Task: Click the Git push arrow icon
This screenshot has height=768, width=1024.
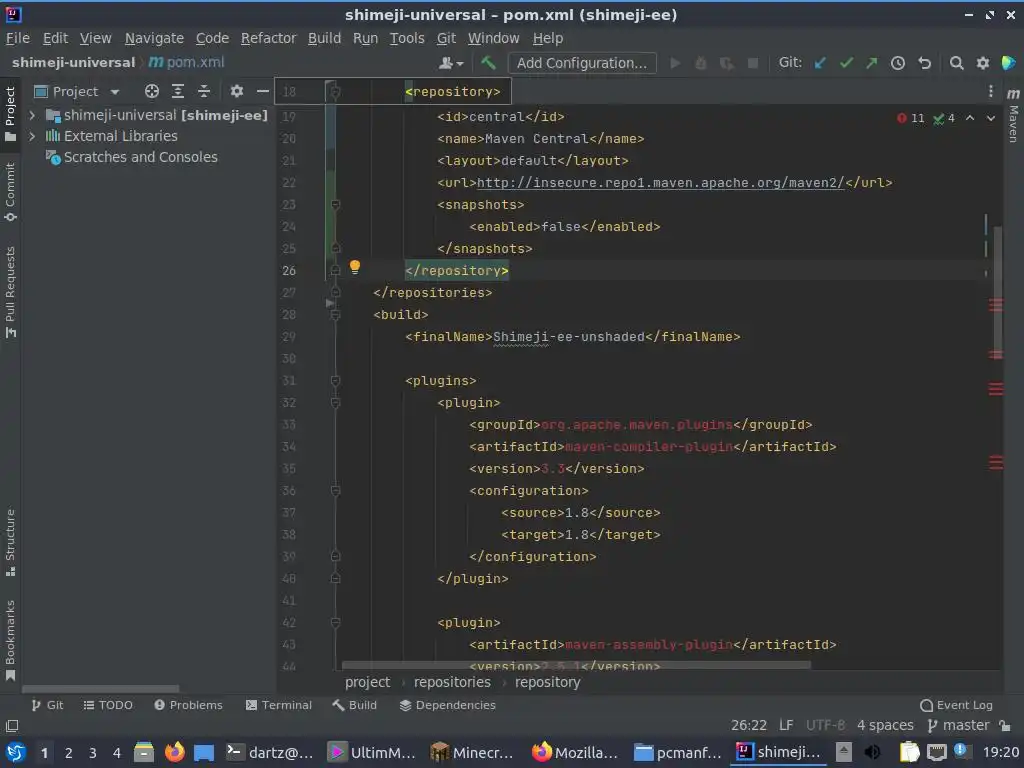Action: 872,63
